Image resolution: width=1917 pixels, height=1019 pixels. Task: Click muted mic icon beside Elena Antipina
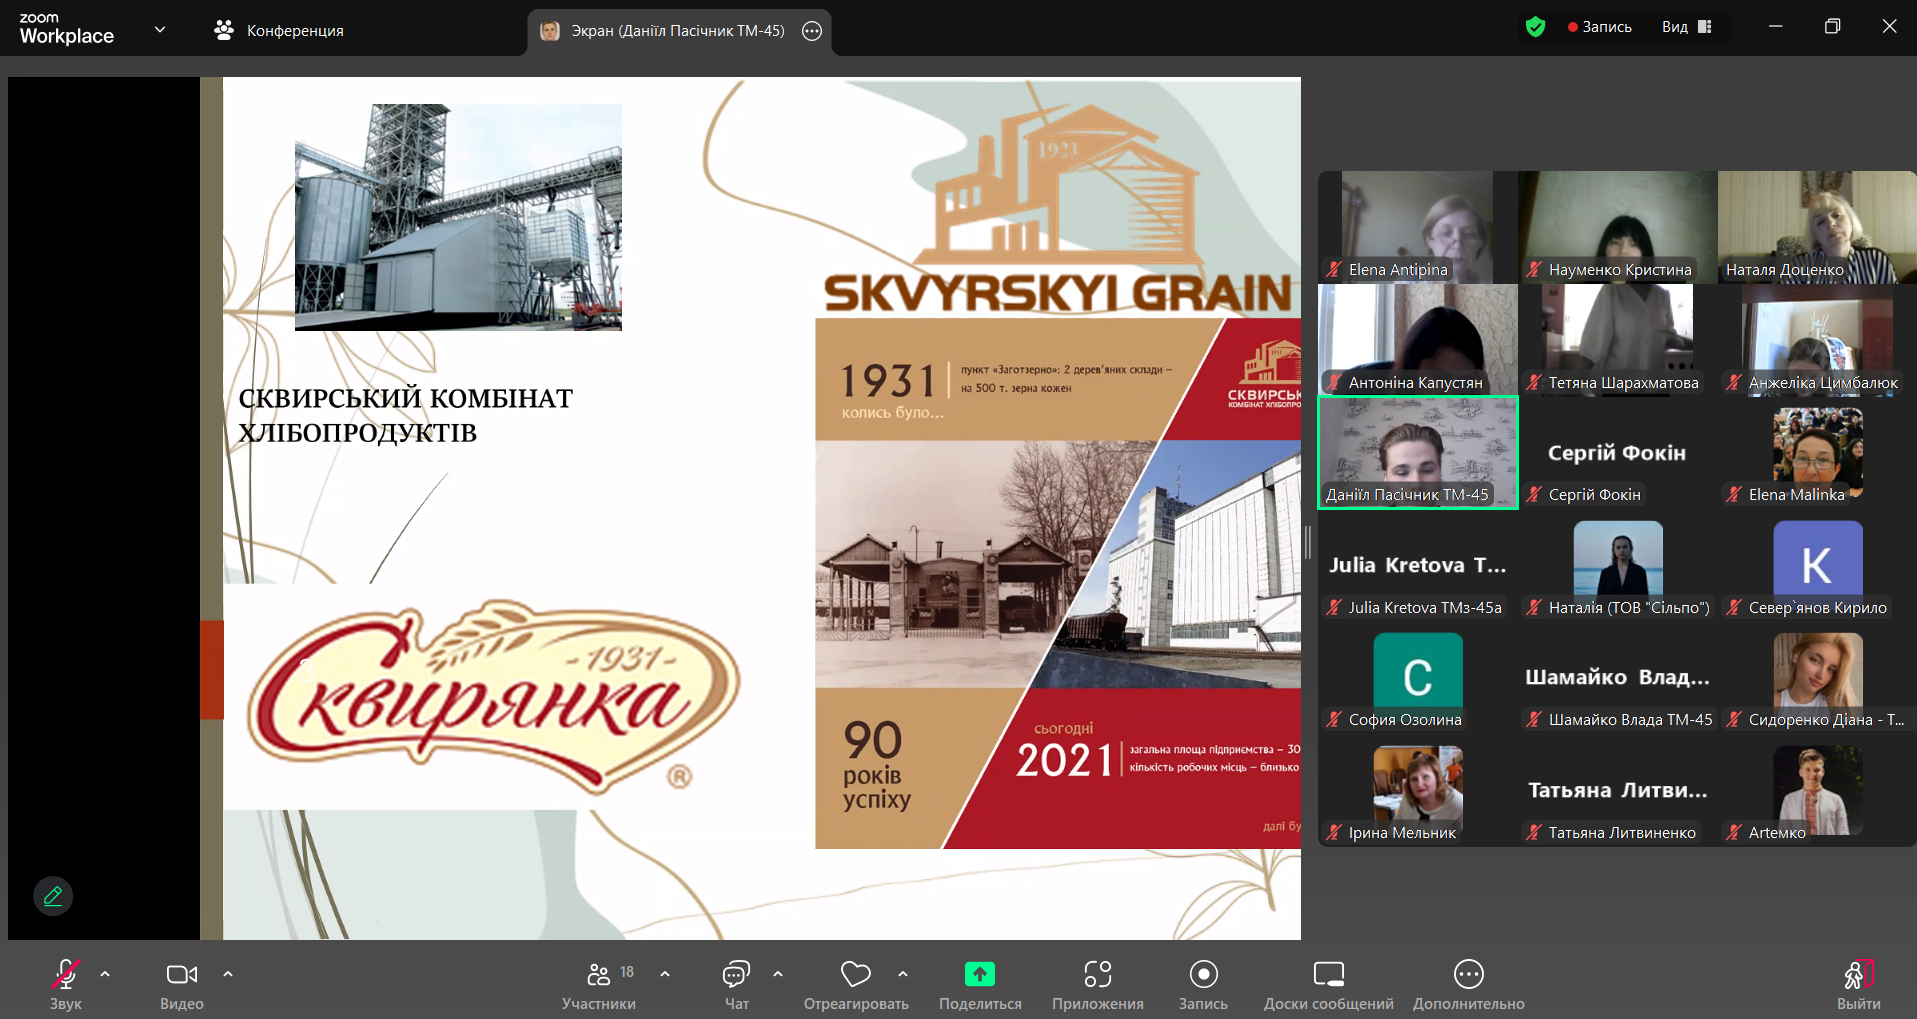[1334, 270]
